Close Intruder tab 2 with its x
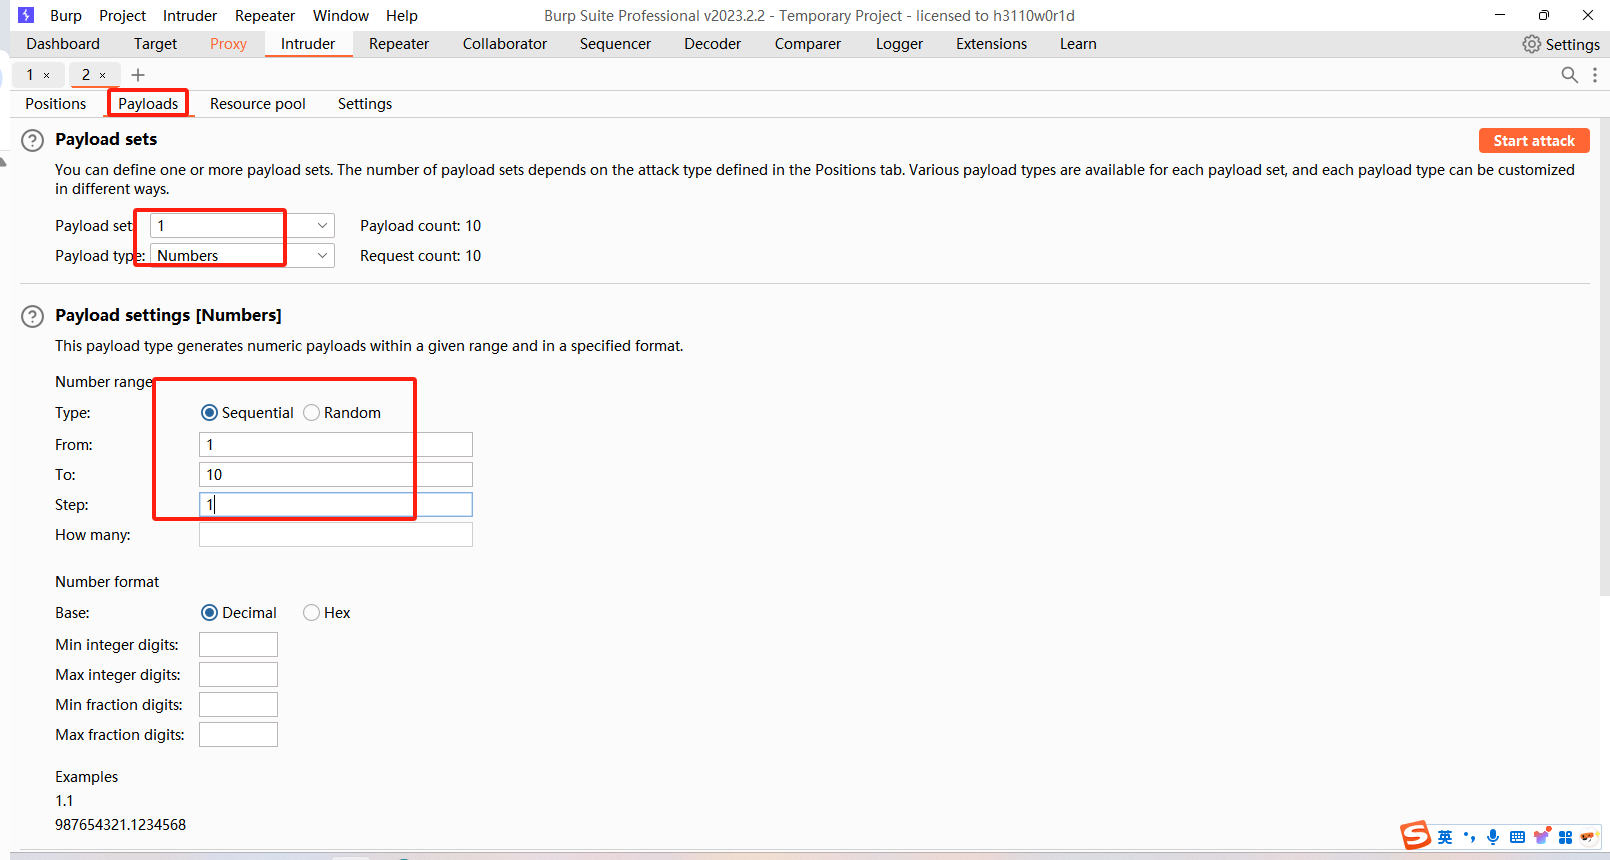 [x=102, y=75]
